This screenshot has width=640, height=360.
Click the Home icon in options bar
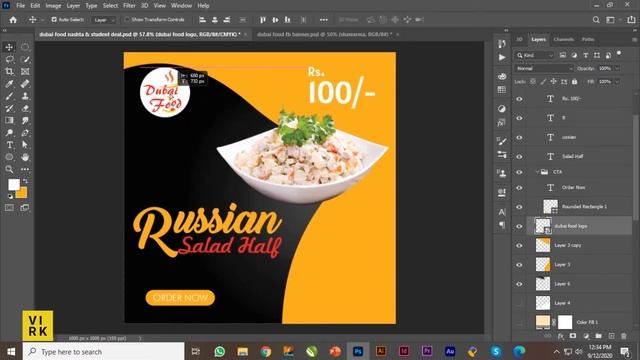point(13,20)
